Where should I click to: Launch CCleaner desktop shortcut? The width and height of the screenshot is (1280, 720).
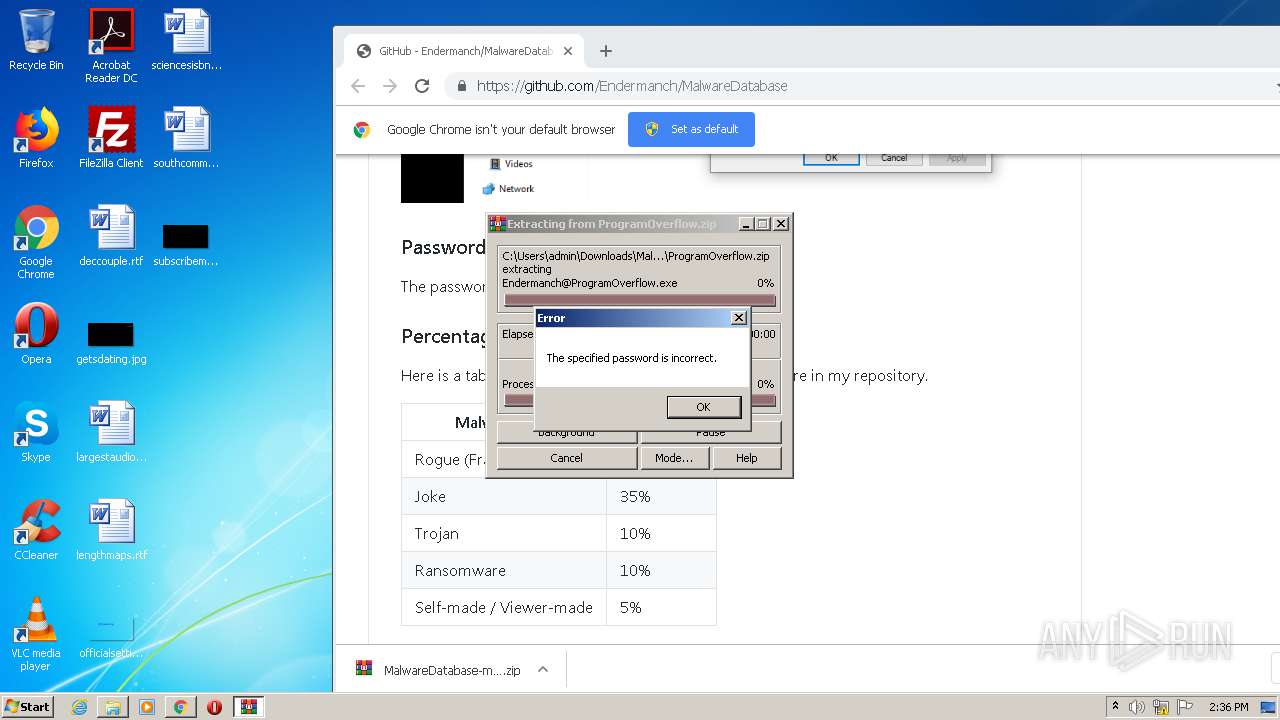click(x=36, y=530)
